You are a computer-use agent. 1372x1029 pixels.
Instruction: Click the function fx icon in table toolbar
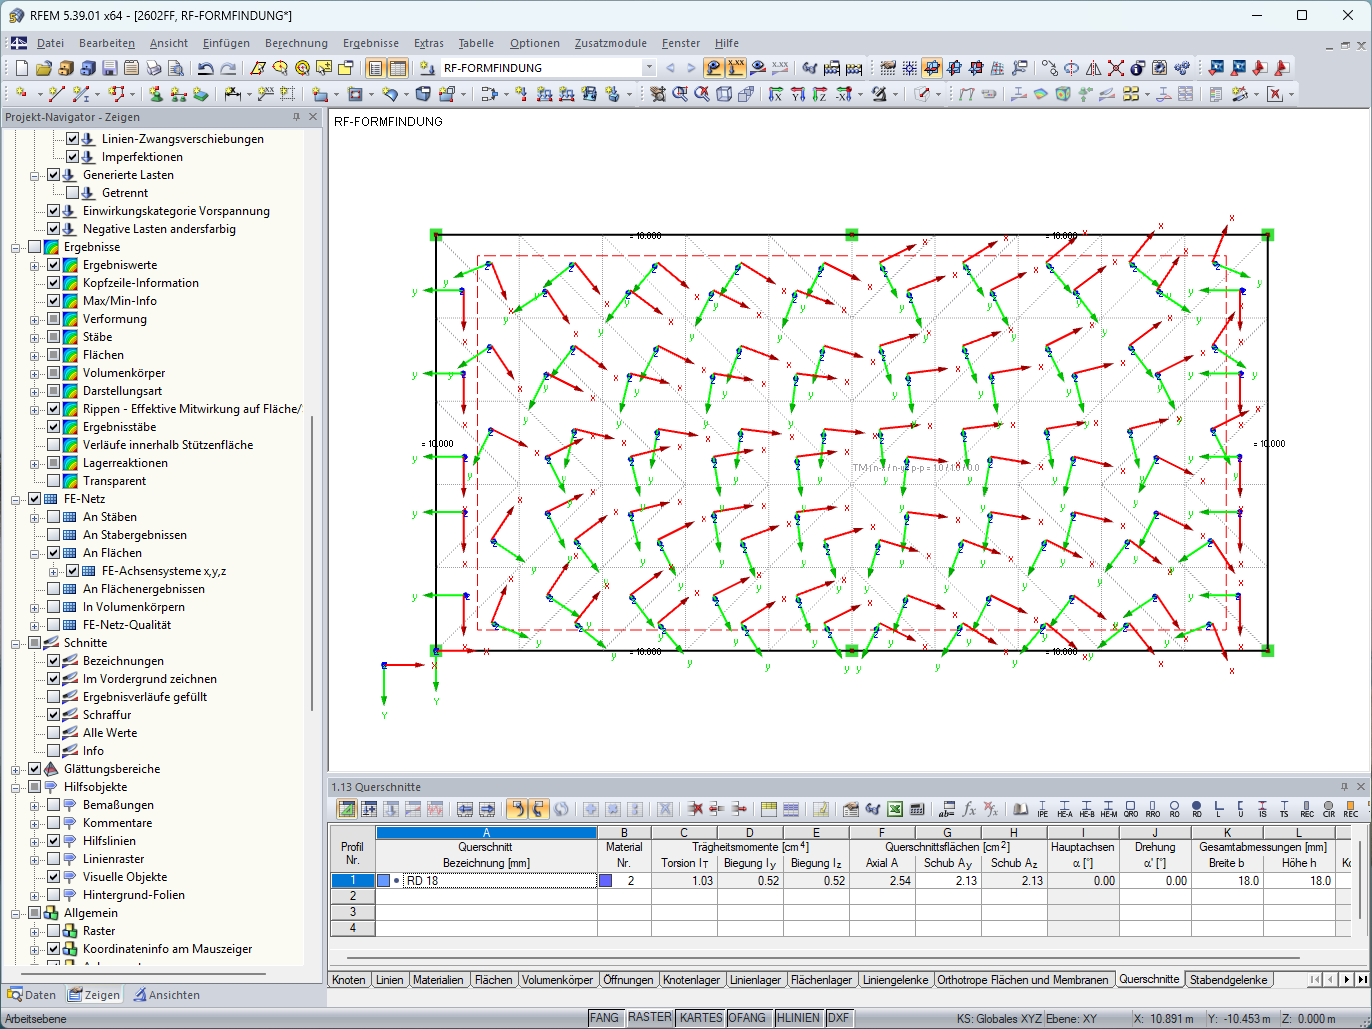pos(969,809)
